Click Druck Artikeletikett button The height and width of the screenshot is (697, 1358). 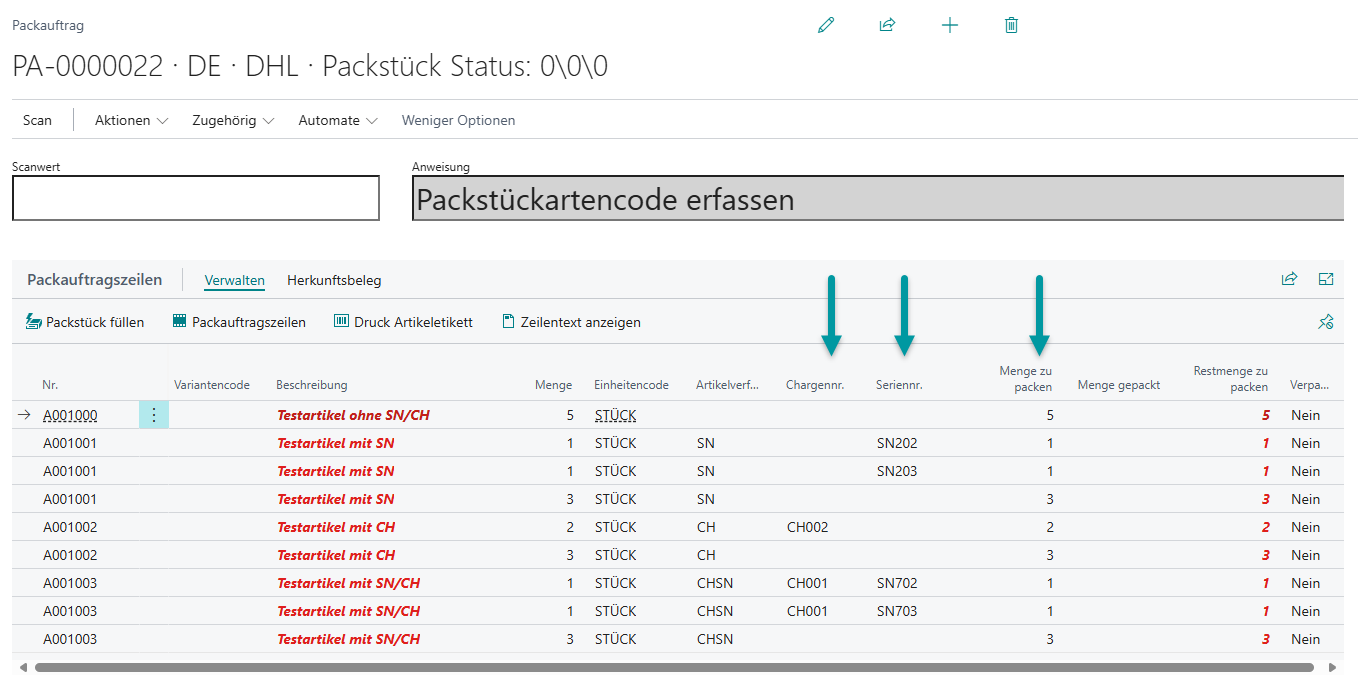[x=403, y=322]
